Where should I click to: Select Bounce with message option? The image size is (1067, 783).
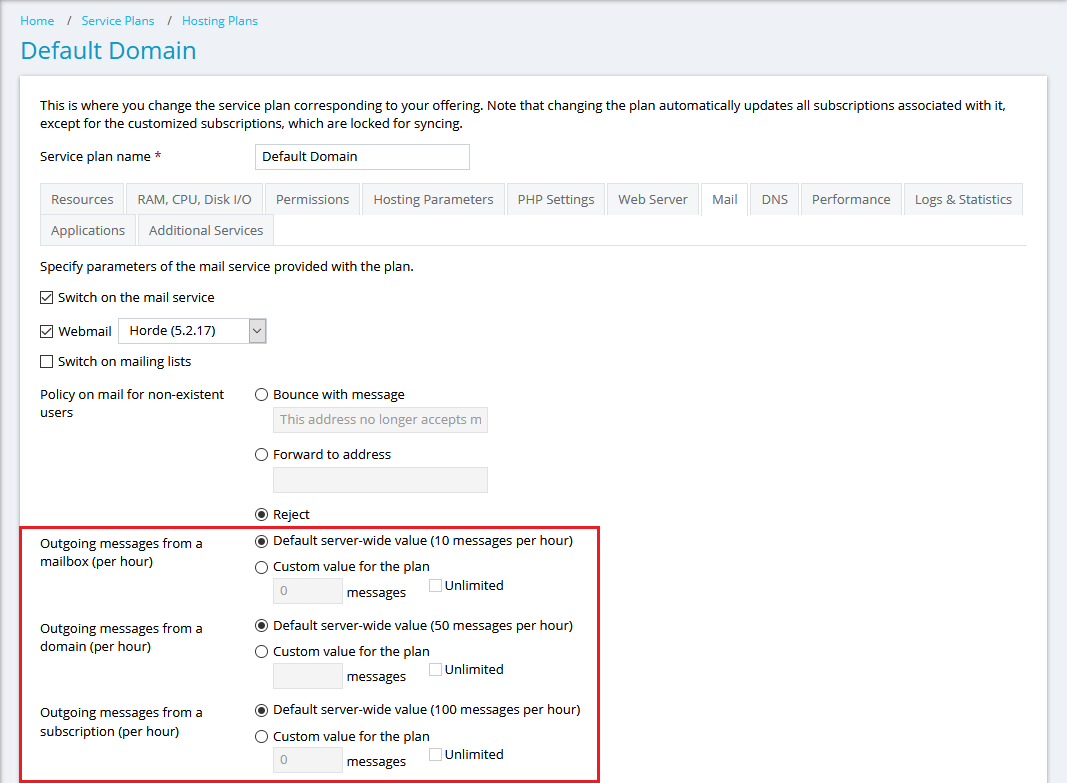click(262, 395)
